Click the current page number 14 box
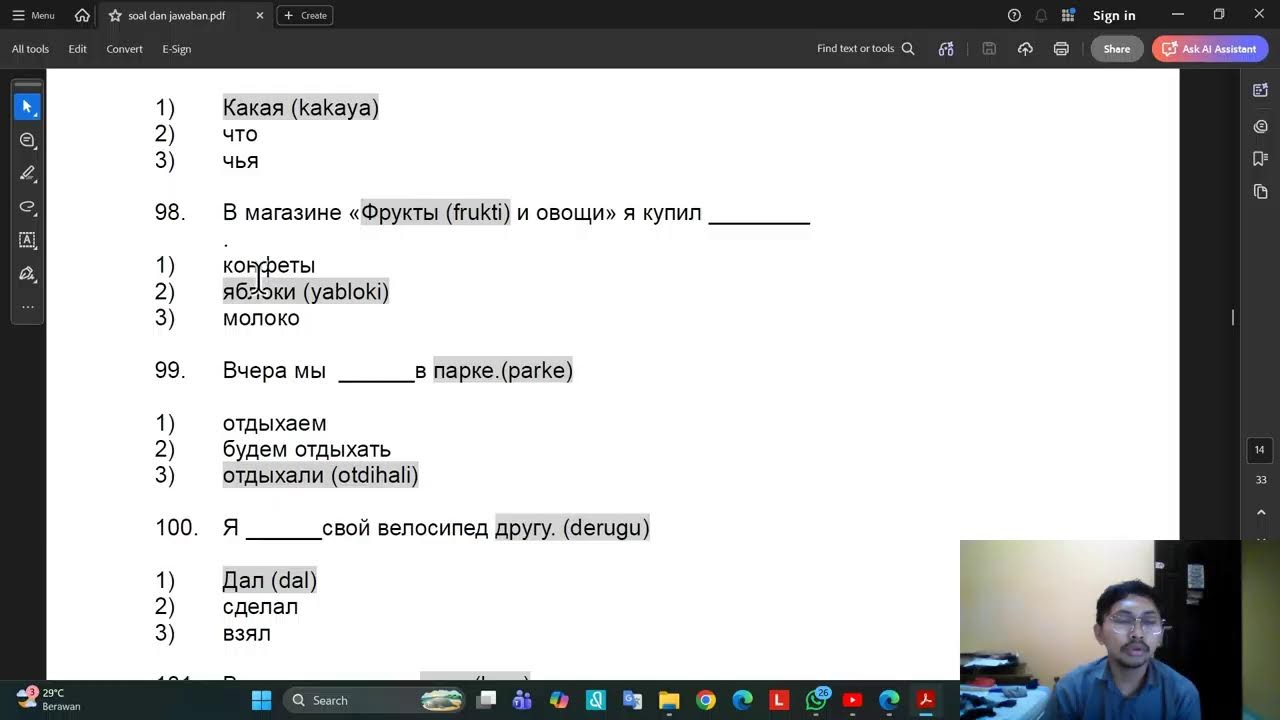The image size is (1280, 720). point(1260,450)
